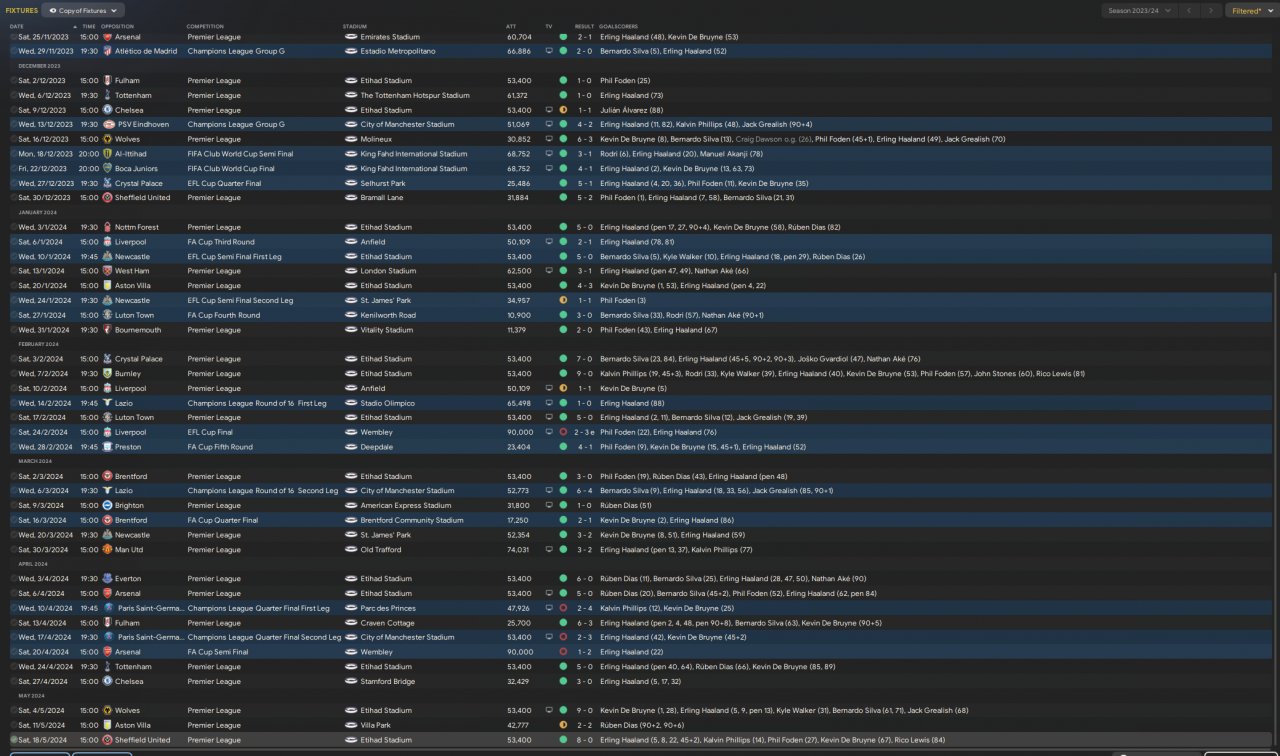
Task: Go to the previous season with the left arrow
Action: [1189, 11]
